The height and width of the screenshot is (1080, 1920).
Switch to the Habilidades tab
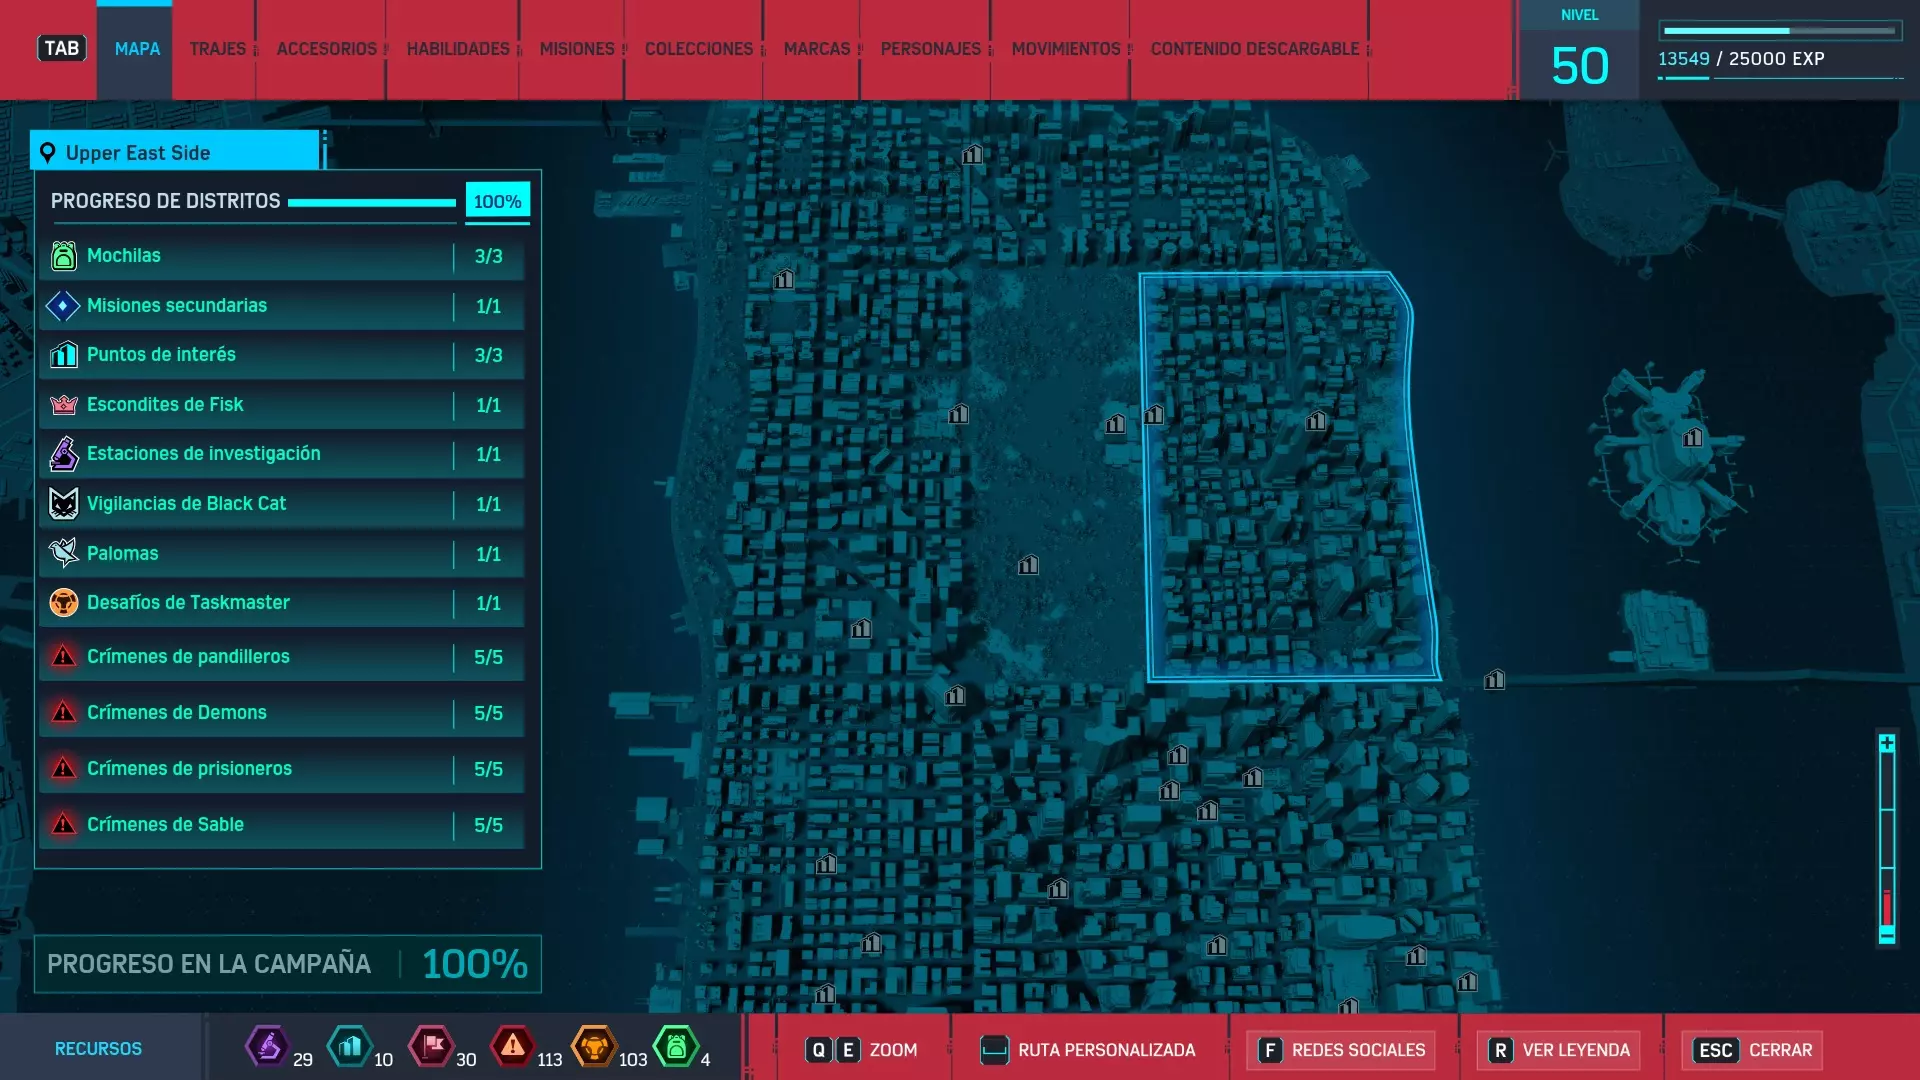point(457,49)
